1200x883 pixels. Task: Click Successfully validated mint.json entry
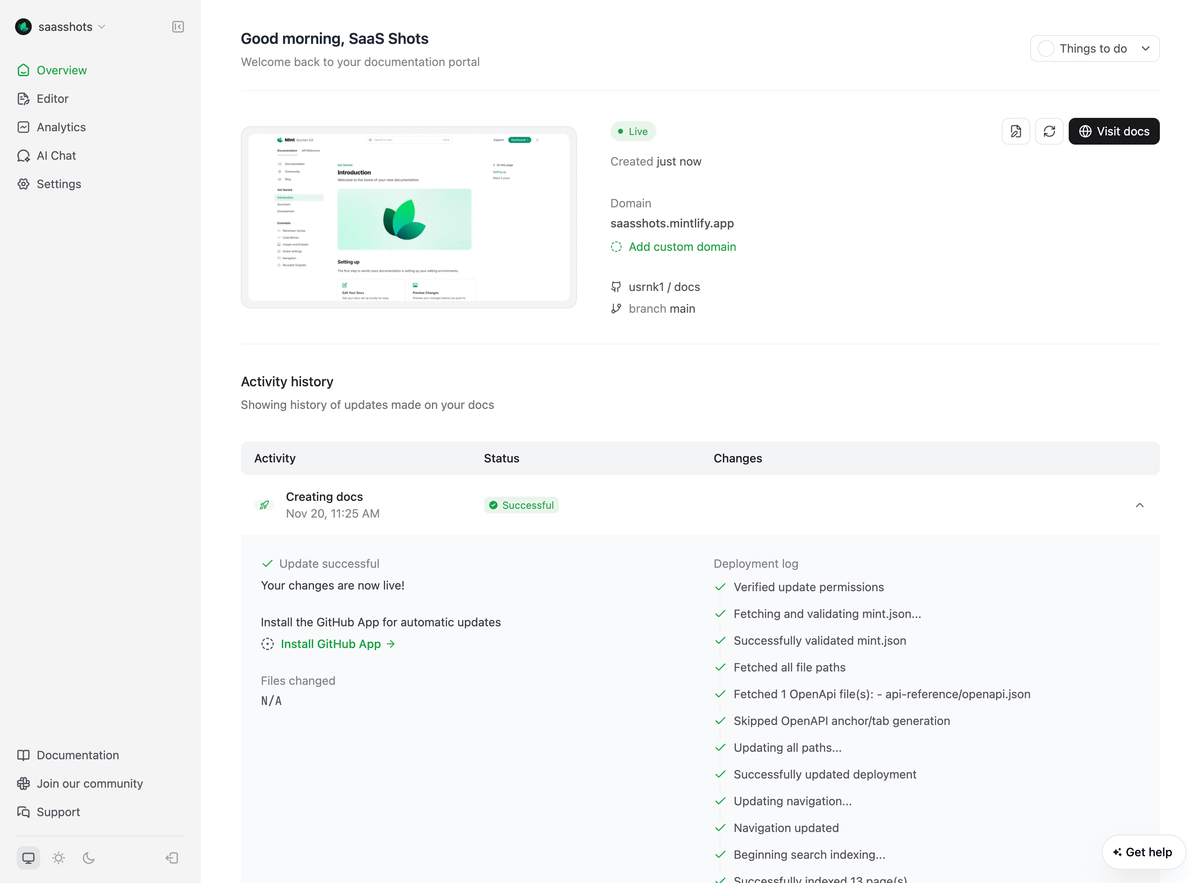click(x=820, y=641)
